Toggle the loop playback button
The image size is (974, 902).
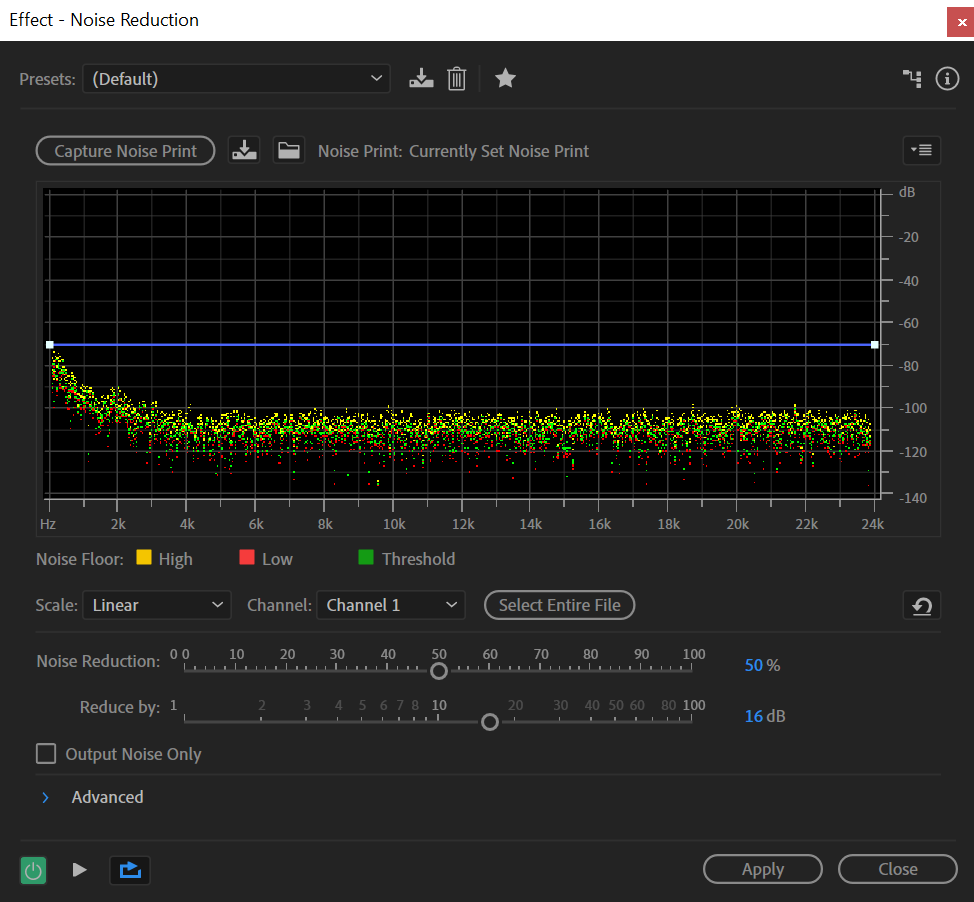click(x=131, y=870)
